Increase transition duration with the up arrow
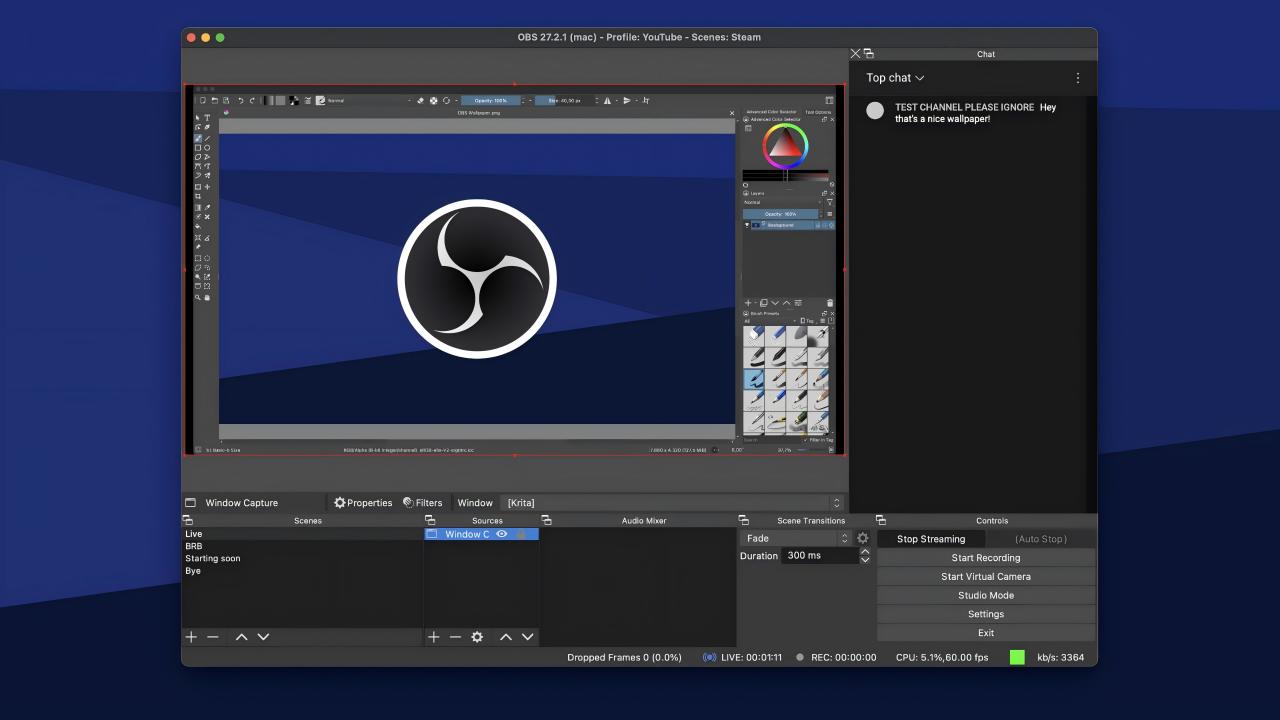 (x=865, y=551)
